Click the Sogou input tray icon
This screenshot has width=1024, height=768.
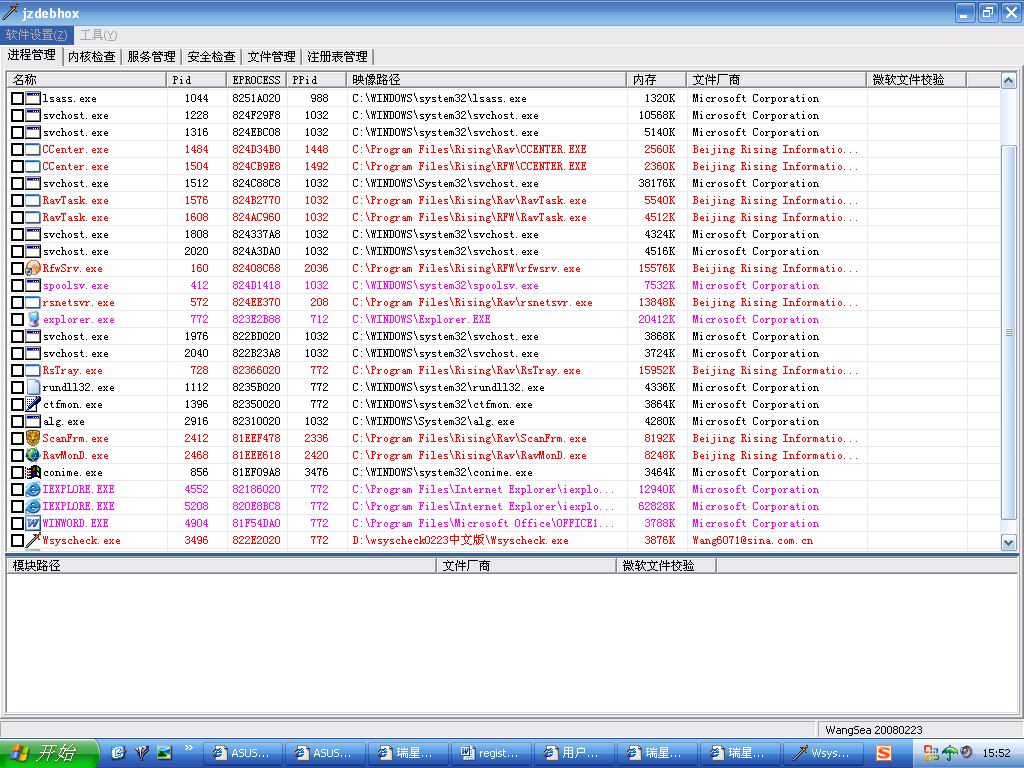click(x=884, y=753)
